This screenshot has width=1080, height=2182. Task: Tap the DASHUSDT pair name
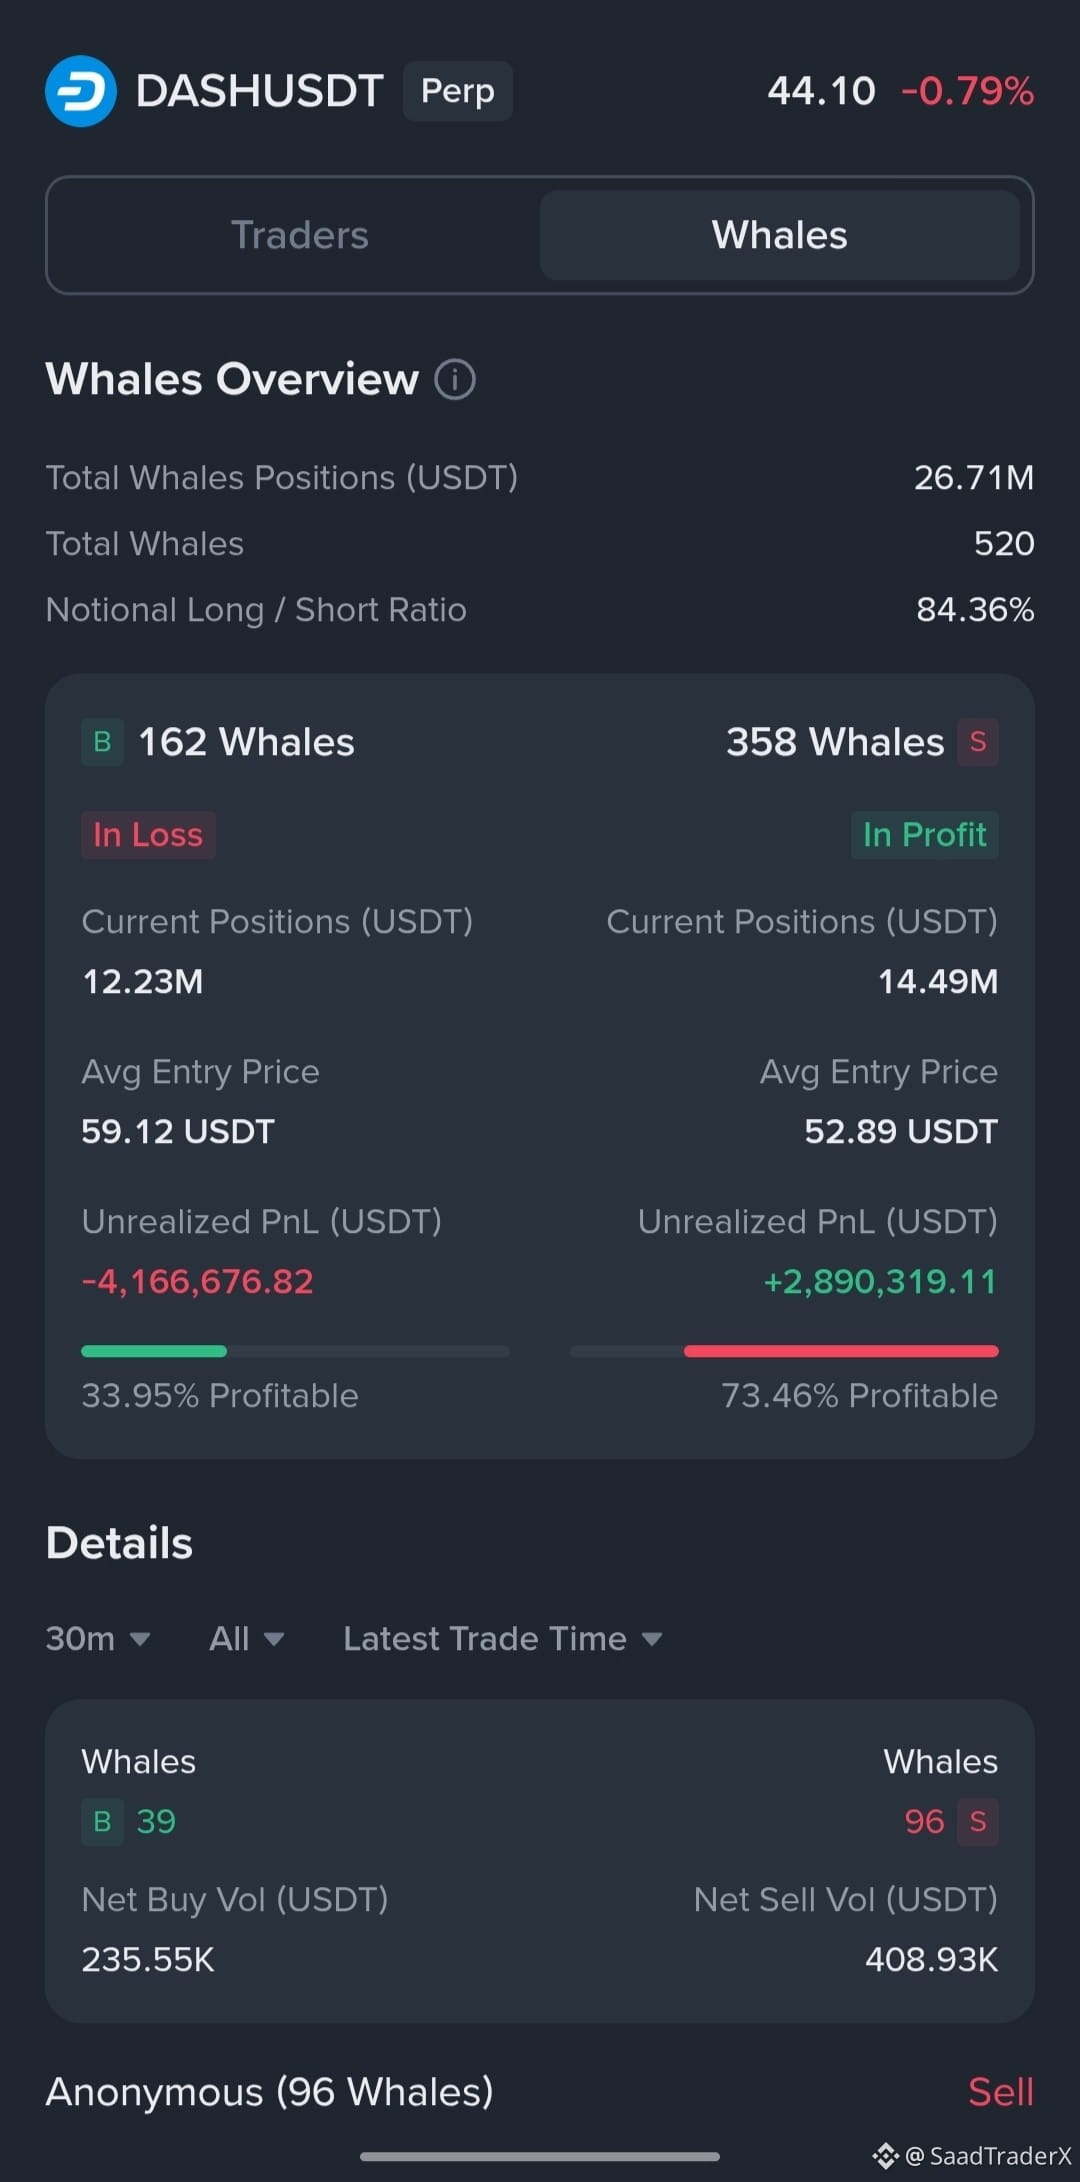[x=260, y=91]
